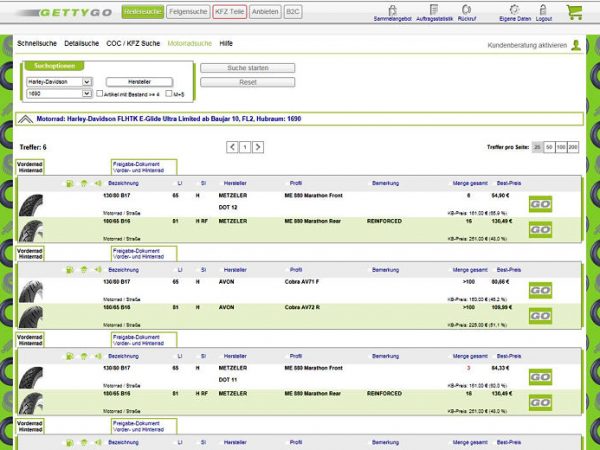Open Metzeler ME 880 Front DOT 12 tire image
600x450 pixels.
[x=31, y=205]
